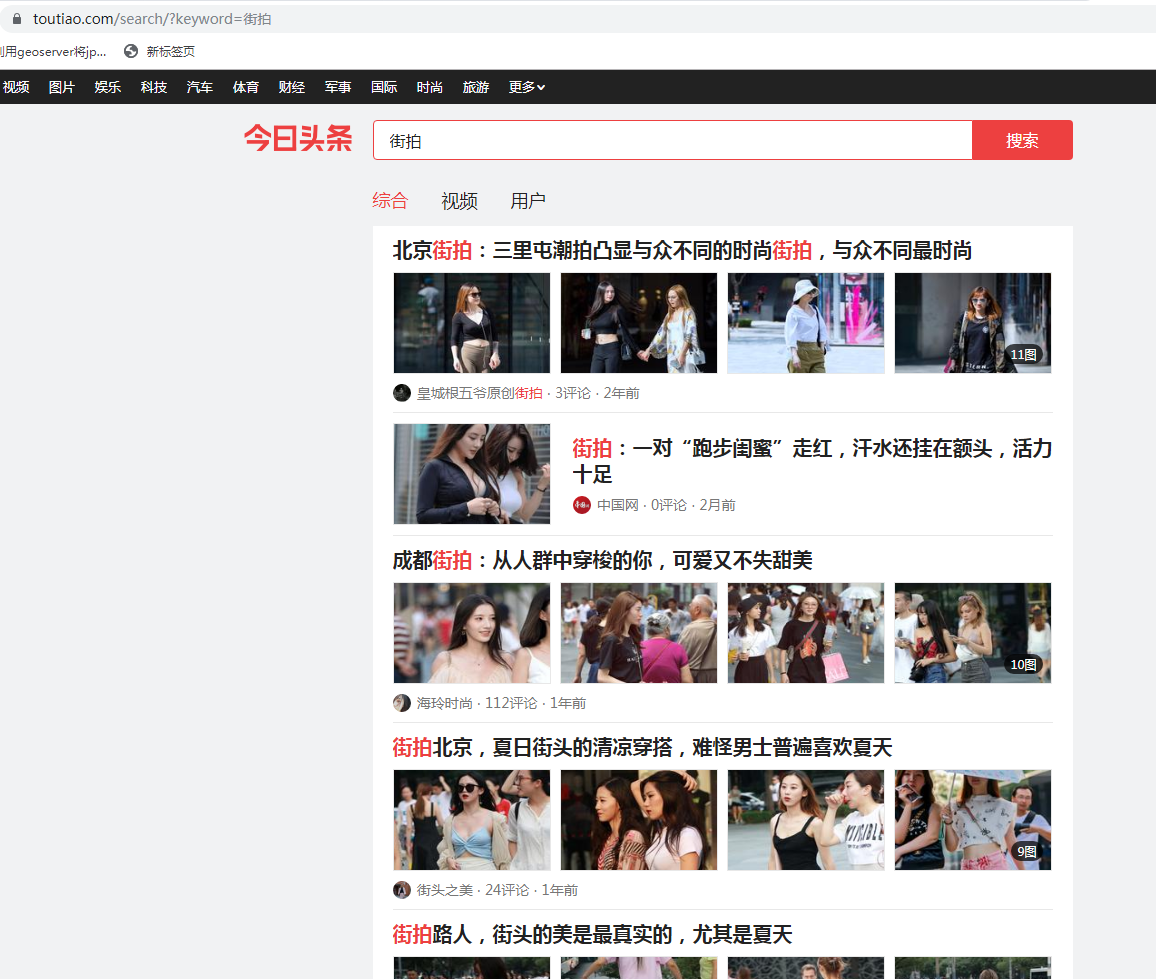This screenshot has width=1156, height=979.
Task: Open the 财经 navigation item
Action: [x=292, y=87]
